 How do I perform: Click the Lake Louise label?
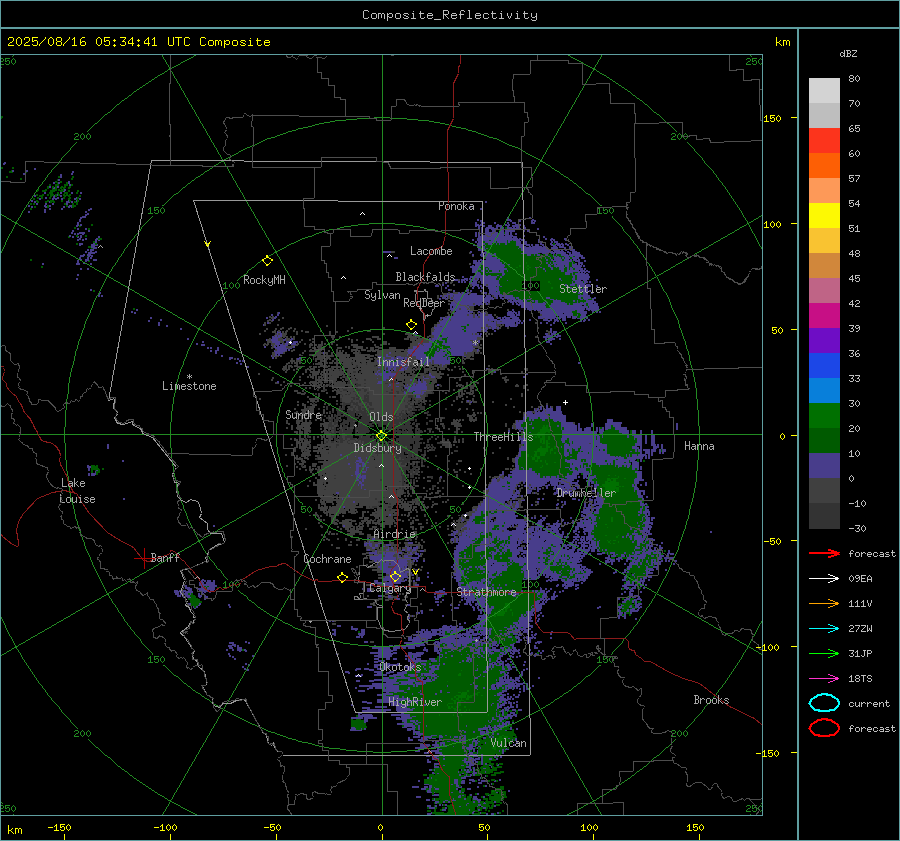77,491
